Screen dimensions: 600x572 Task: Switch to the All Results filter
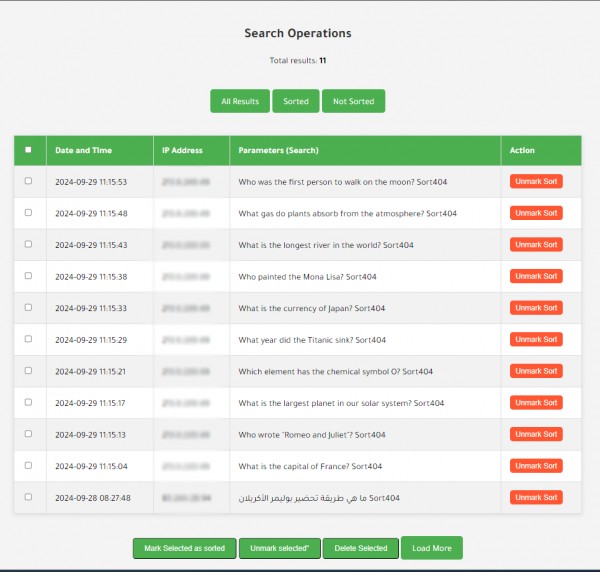pos(239,101)
